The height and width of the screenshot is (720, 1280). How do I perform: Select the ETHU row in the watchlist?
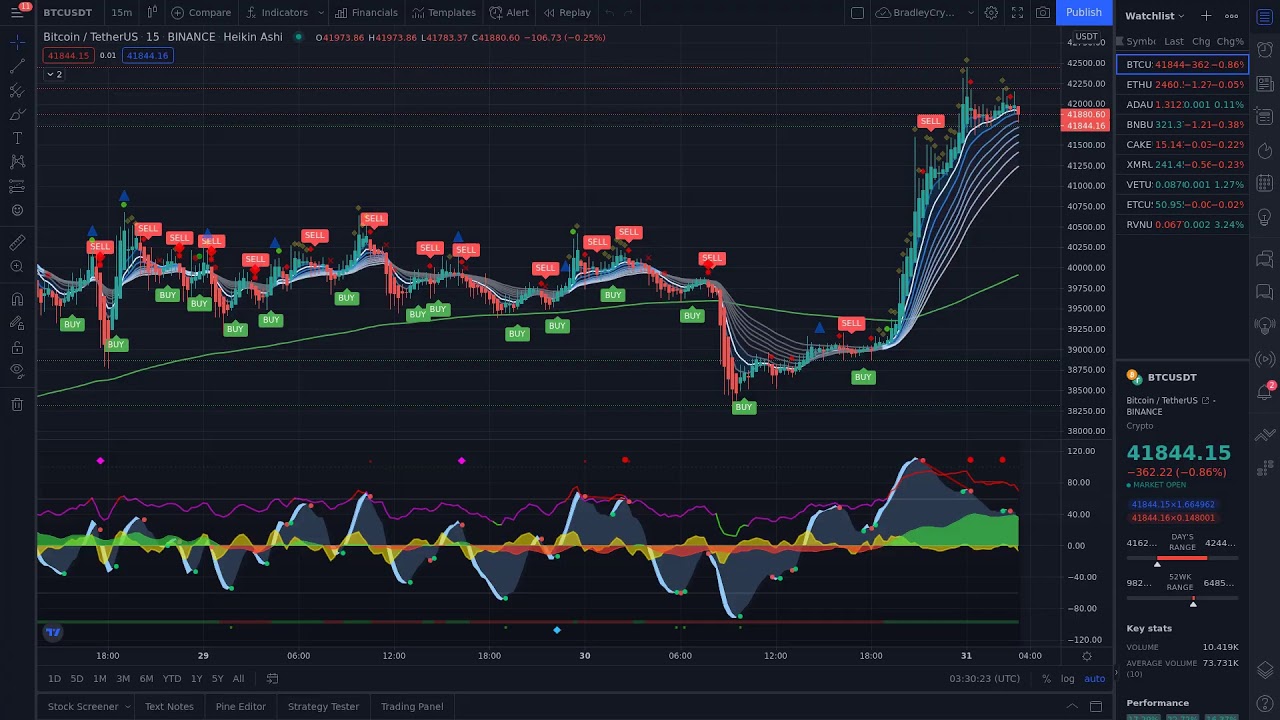(1182, 84)
